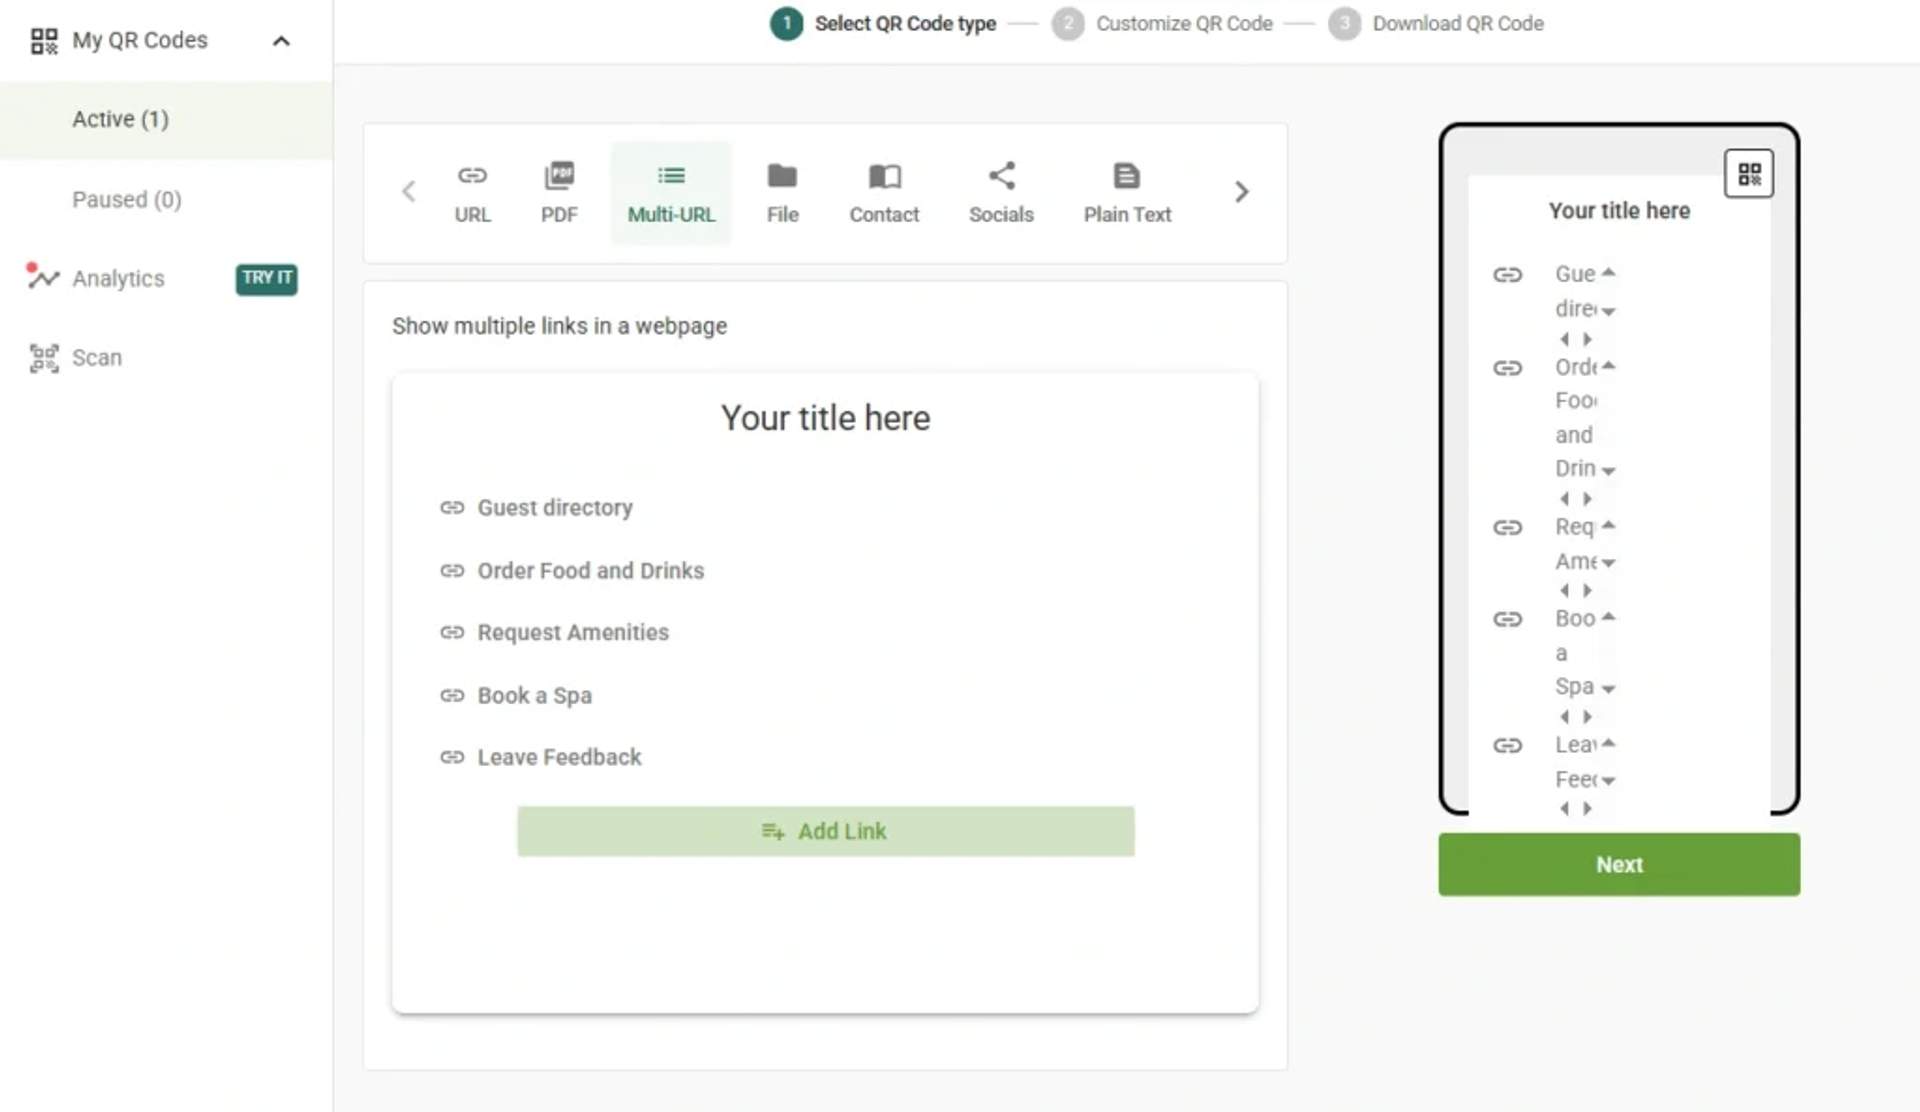The image size is (1920, 1112).
Task: Select the URL QR code type
Action: 472,193
